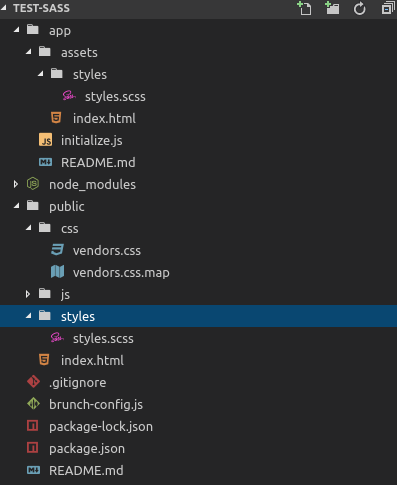Collapse the TEST-SASS root section arrow
Screen dimensions: 397x485
[x=4, y=8]
